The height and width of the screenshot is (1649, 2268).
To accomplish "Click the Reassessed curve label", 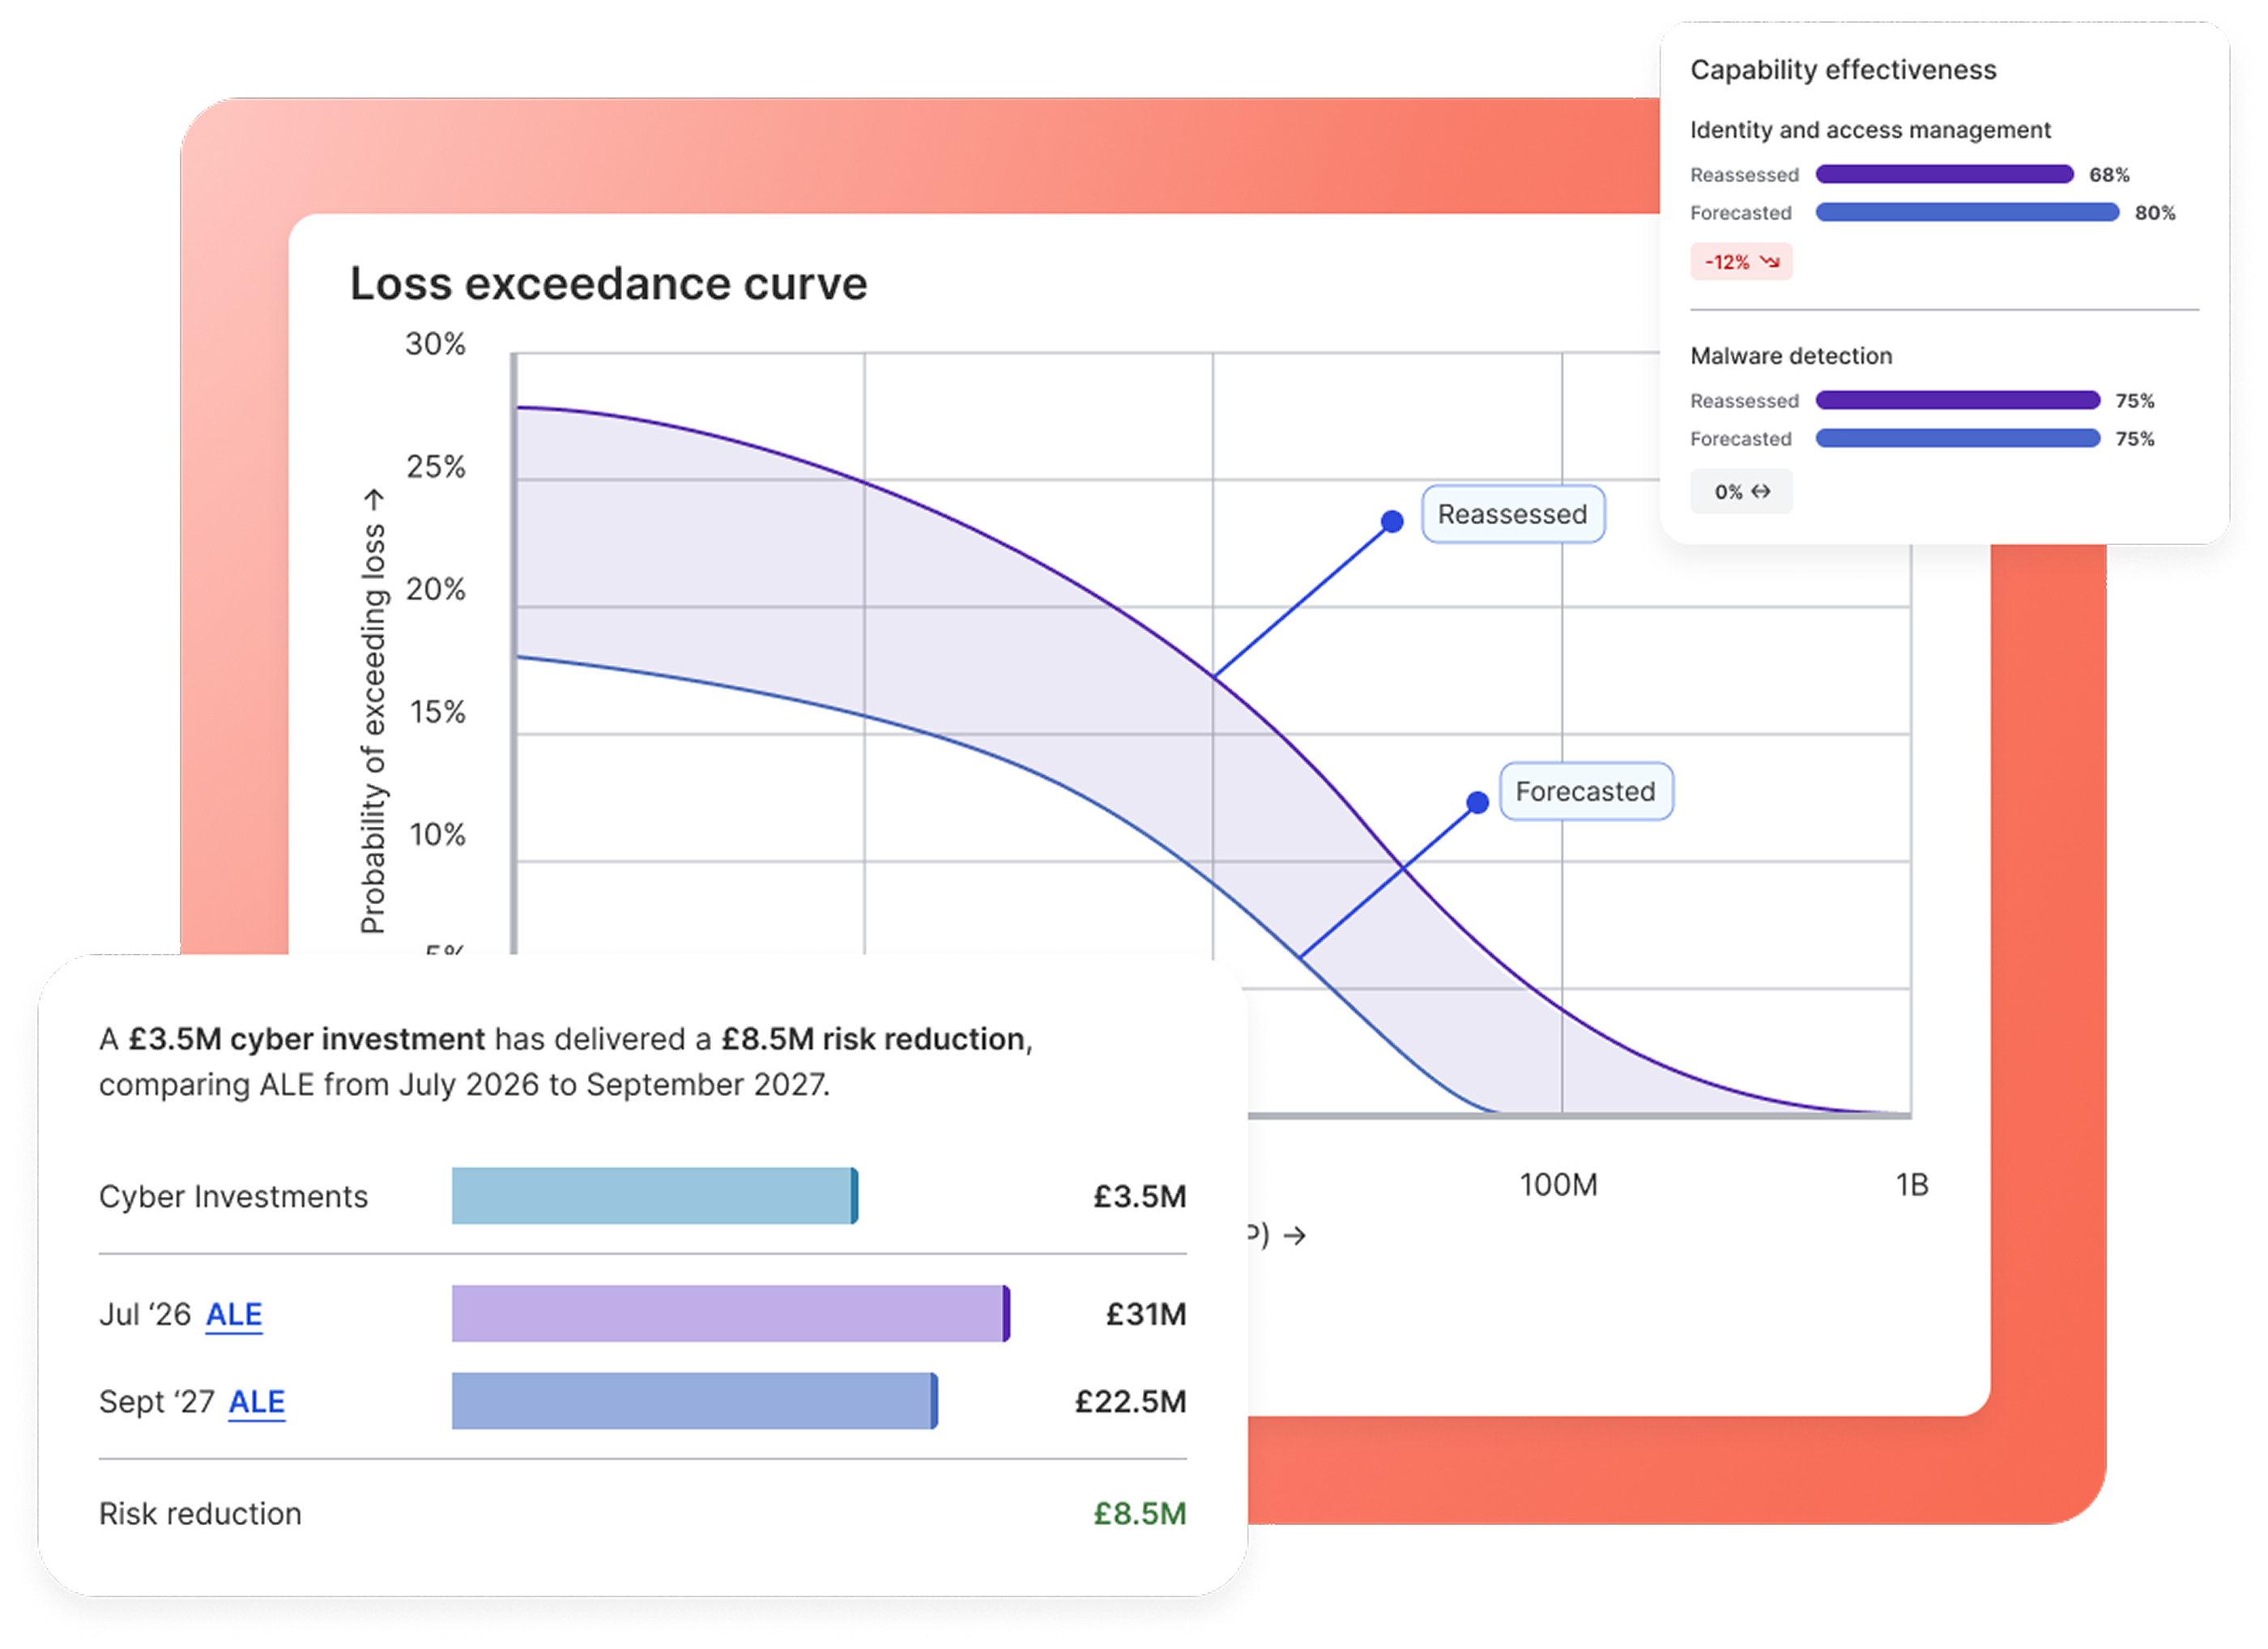I will (x=1513, y=514).
